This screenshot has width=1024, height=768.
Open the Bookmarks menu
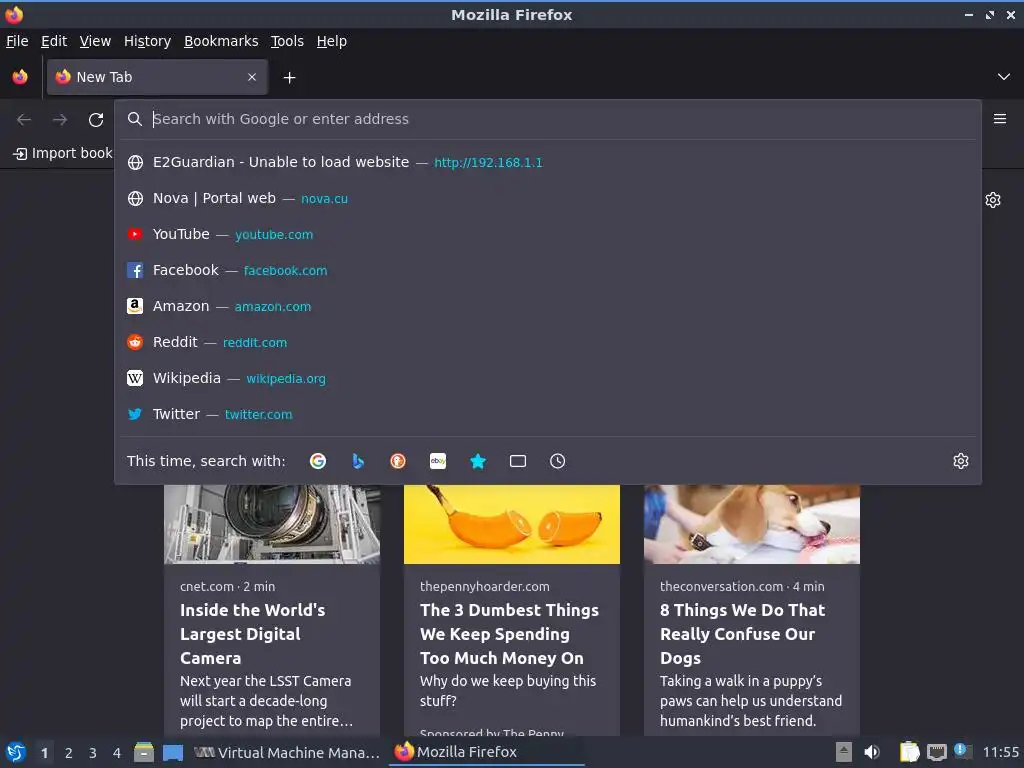[221, 41]
